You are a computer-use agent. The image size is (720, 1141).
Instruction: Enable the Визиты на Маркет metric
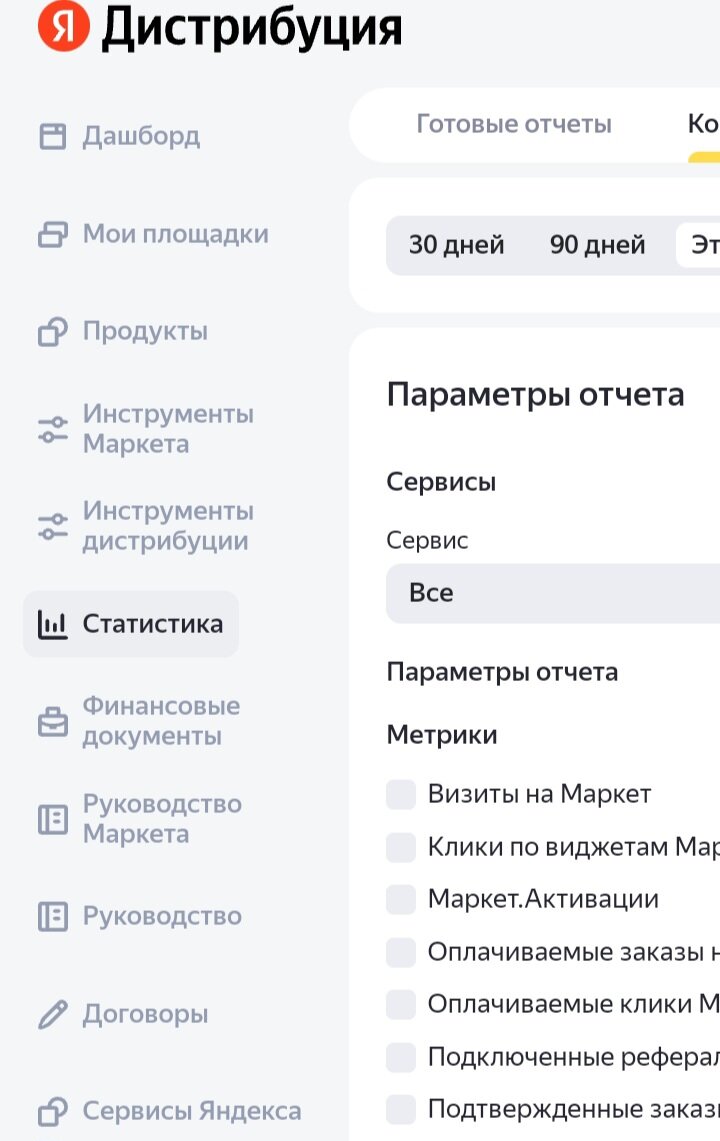pyautogui.click(x=399, y=793)
